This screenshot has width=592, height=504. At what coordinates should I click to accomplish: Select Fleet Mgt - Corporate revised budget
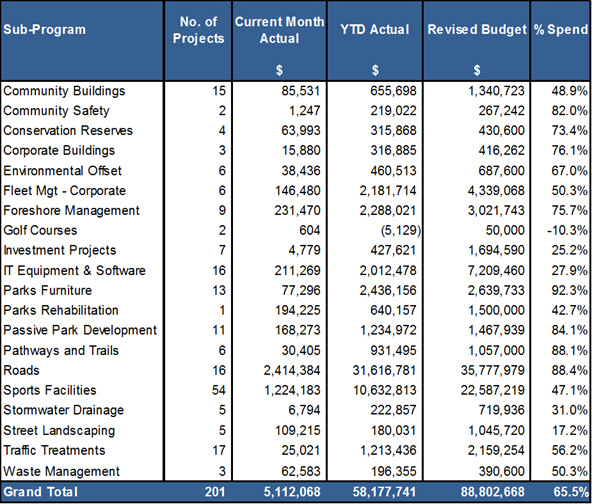[x=496, y=191]
